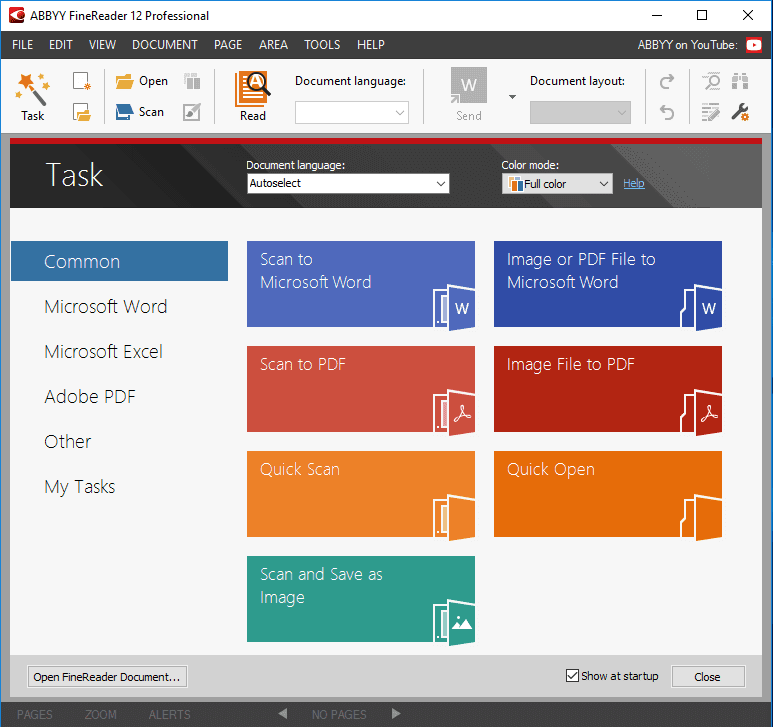
Task: Start the Quick Scan task
Action: point(361,494)
